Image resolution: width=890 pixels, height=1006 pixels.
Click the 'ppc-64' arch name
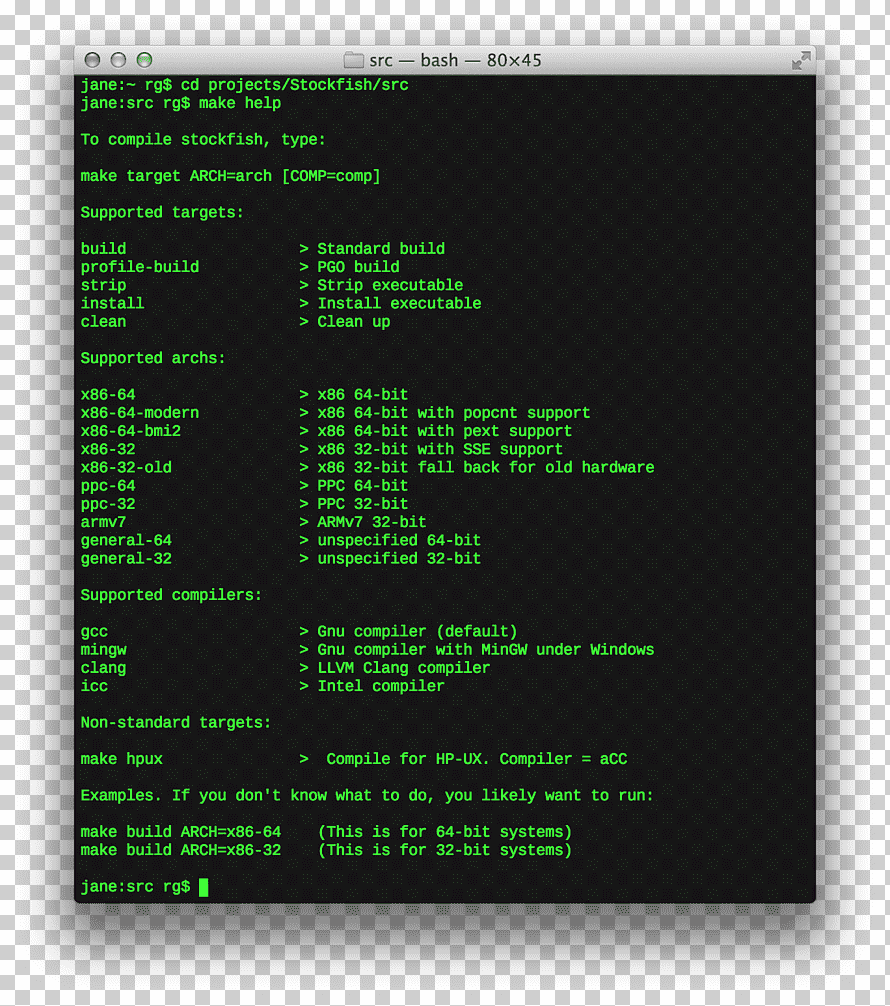tap(107, 486)
